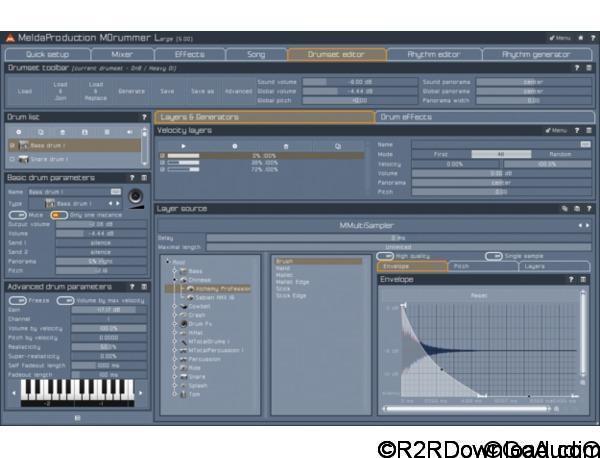Toggle the Freeze switch

point(18,301)
